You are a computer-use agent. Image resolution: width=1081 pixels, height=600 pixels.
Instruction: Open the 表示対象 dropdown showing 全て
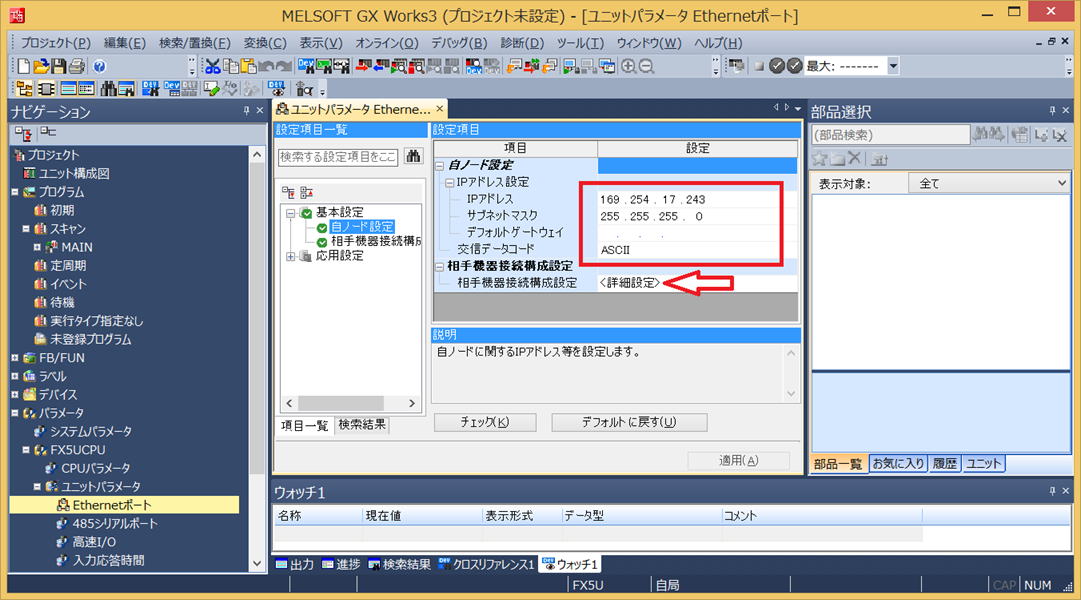[989, 183]
